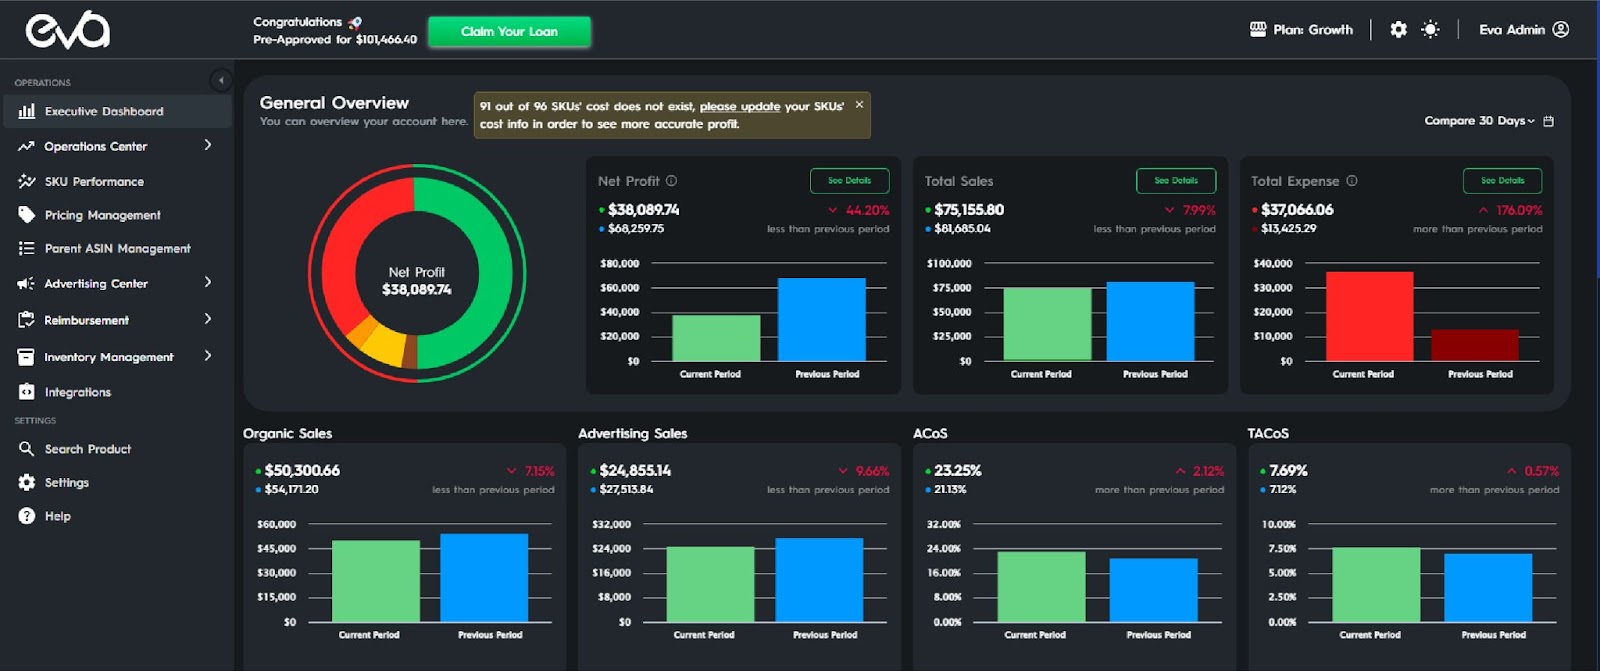Click the $68,259.75 previous Net Profit value
Image resolution: width=1600 pixels, height=671 pixels.
(x=636, y=229)
